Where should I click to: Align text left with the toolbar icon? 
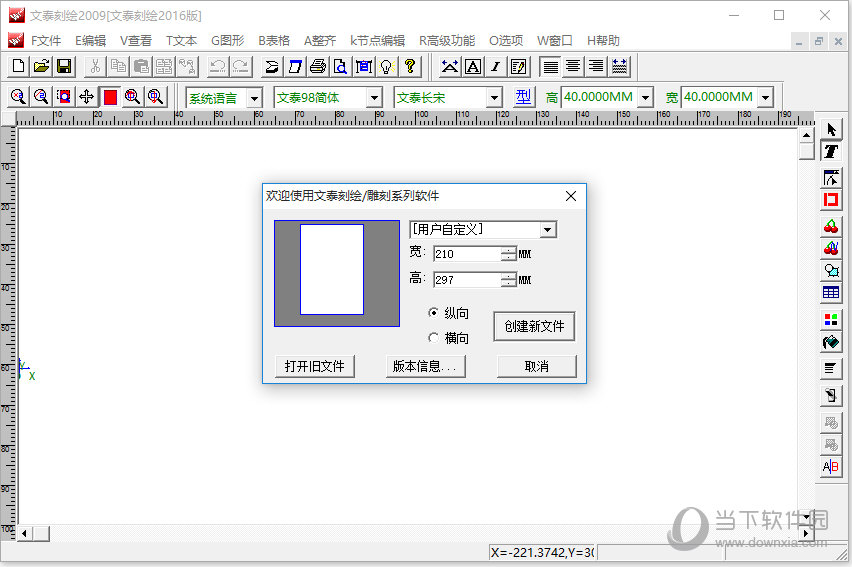pyautogui.click(x=550, y=66)
